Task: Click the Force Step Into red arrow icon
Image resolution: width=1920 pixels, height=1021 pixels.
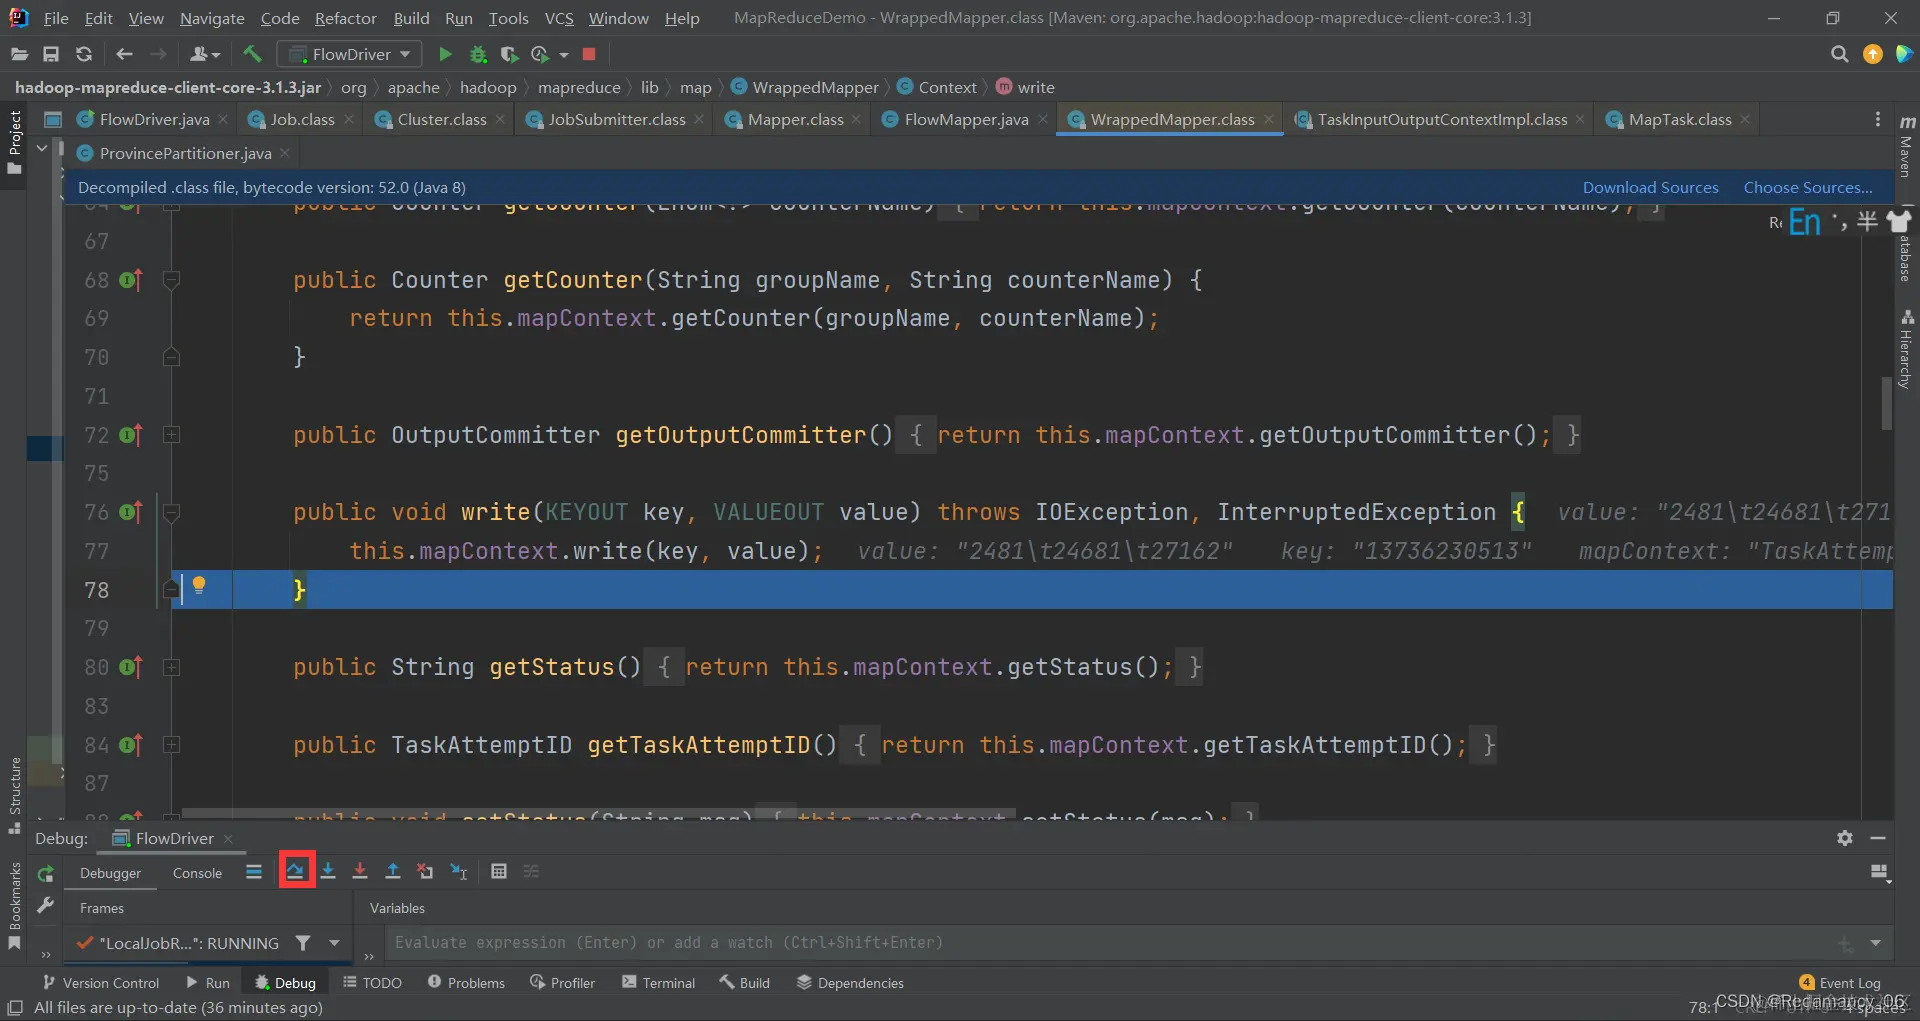Action: pos(360,871)
